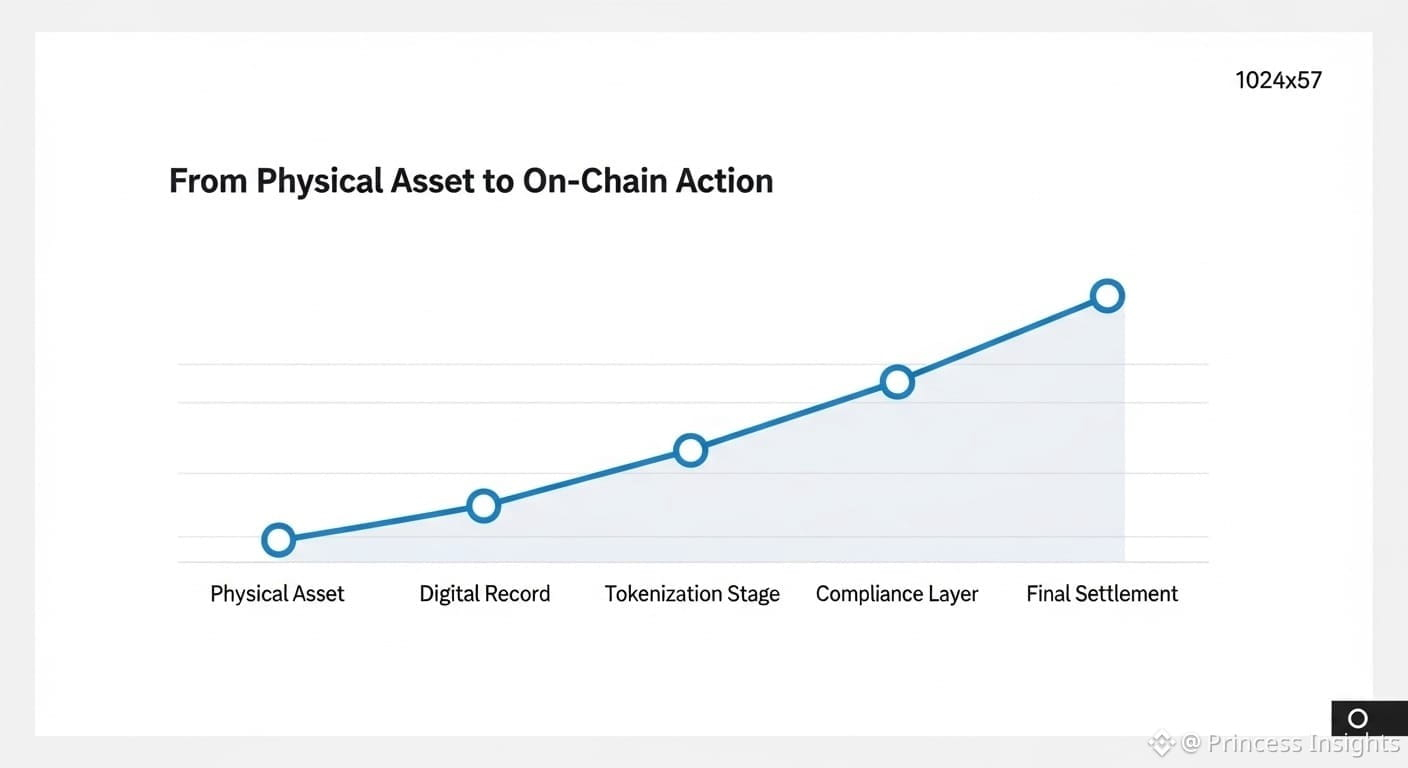1408x768 pixels.
Task: Click the line segment between Tokenization Stage and Compliance Layer
Action: pyautogui.click(x=793, y=416)
